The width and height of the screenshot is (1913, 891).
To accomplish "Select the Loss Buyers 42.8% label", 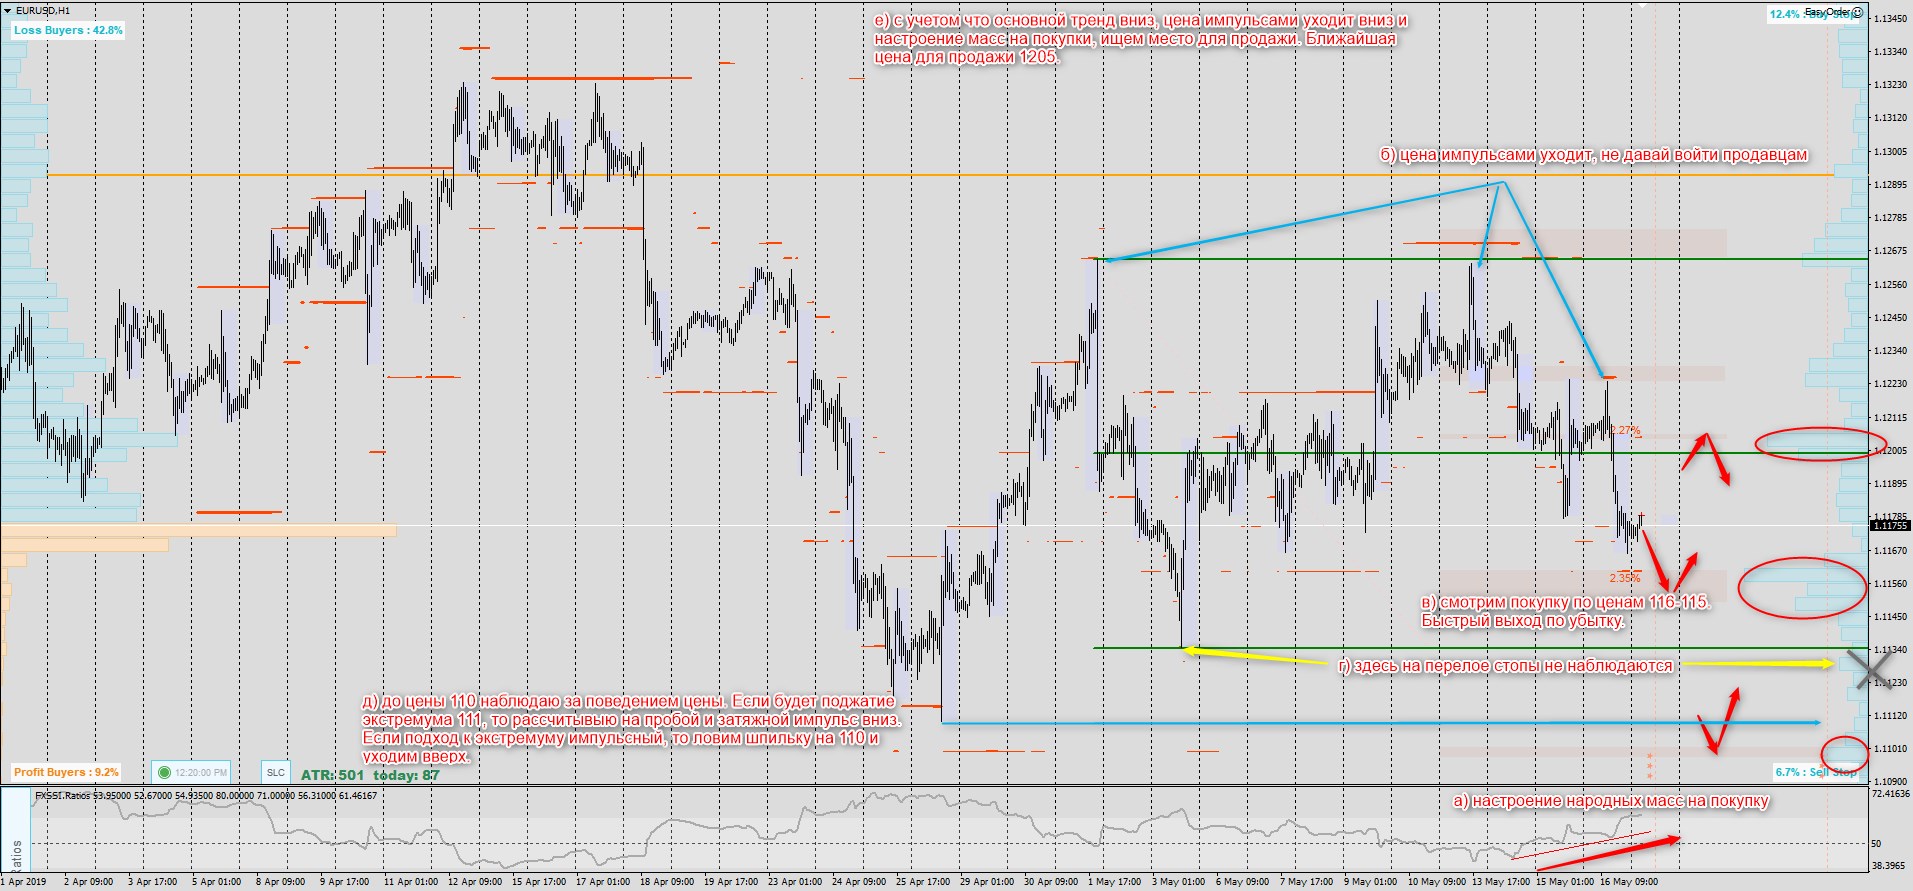I will [x=68, y=30].
